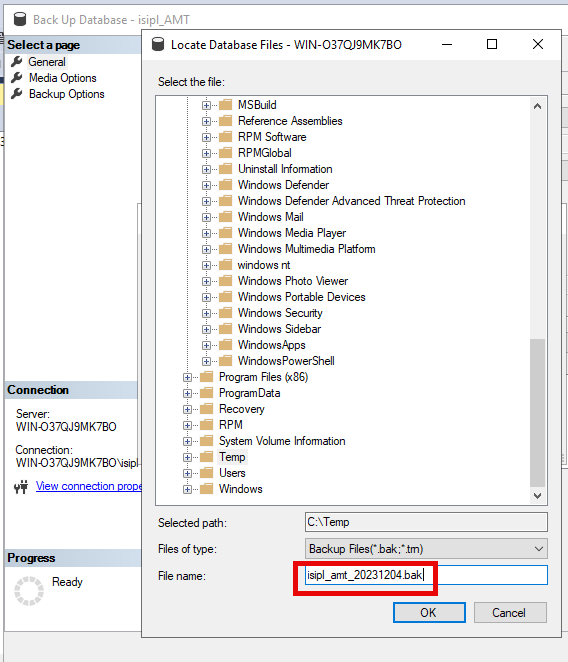This screenshot has height=662, width=568.
Task: Click the WindowsApps folder icon
Action: (226, 345)
